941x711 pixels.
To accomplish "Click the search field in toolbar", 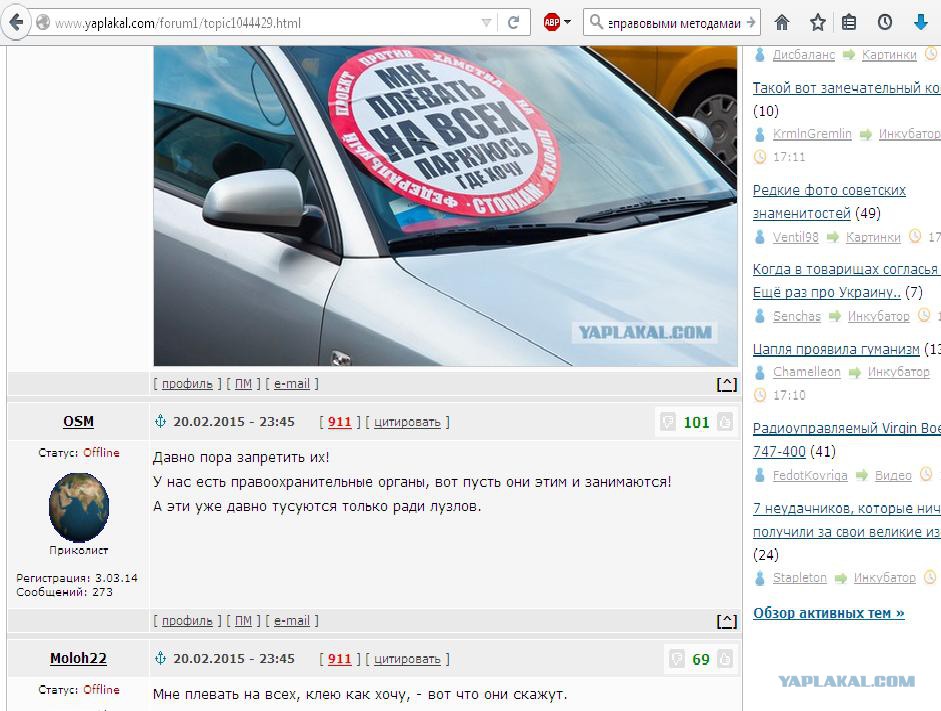I will click(x=674, y=23).
